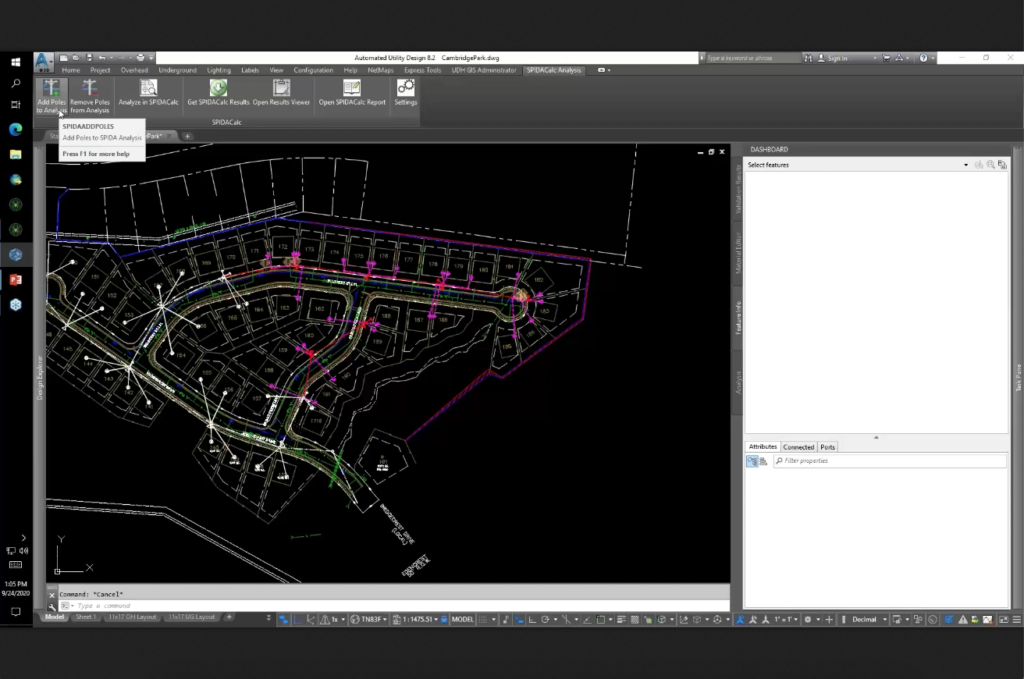Click the rightmost copy features Dashboard icon

pyautogui.click(x=1002, y=165)
